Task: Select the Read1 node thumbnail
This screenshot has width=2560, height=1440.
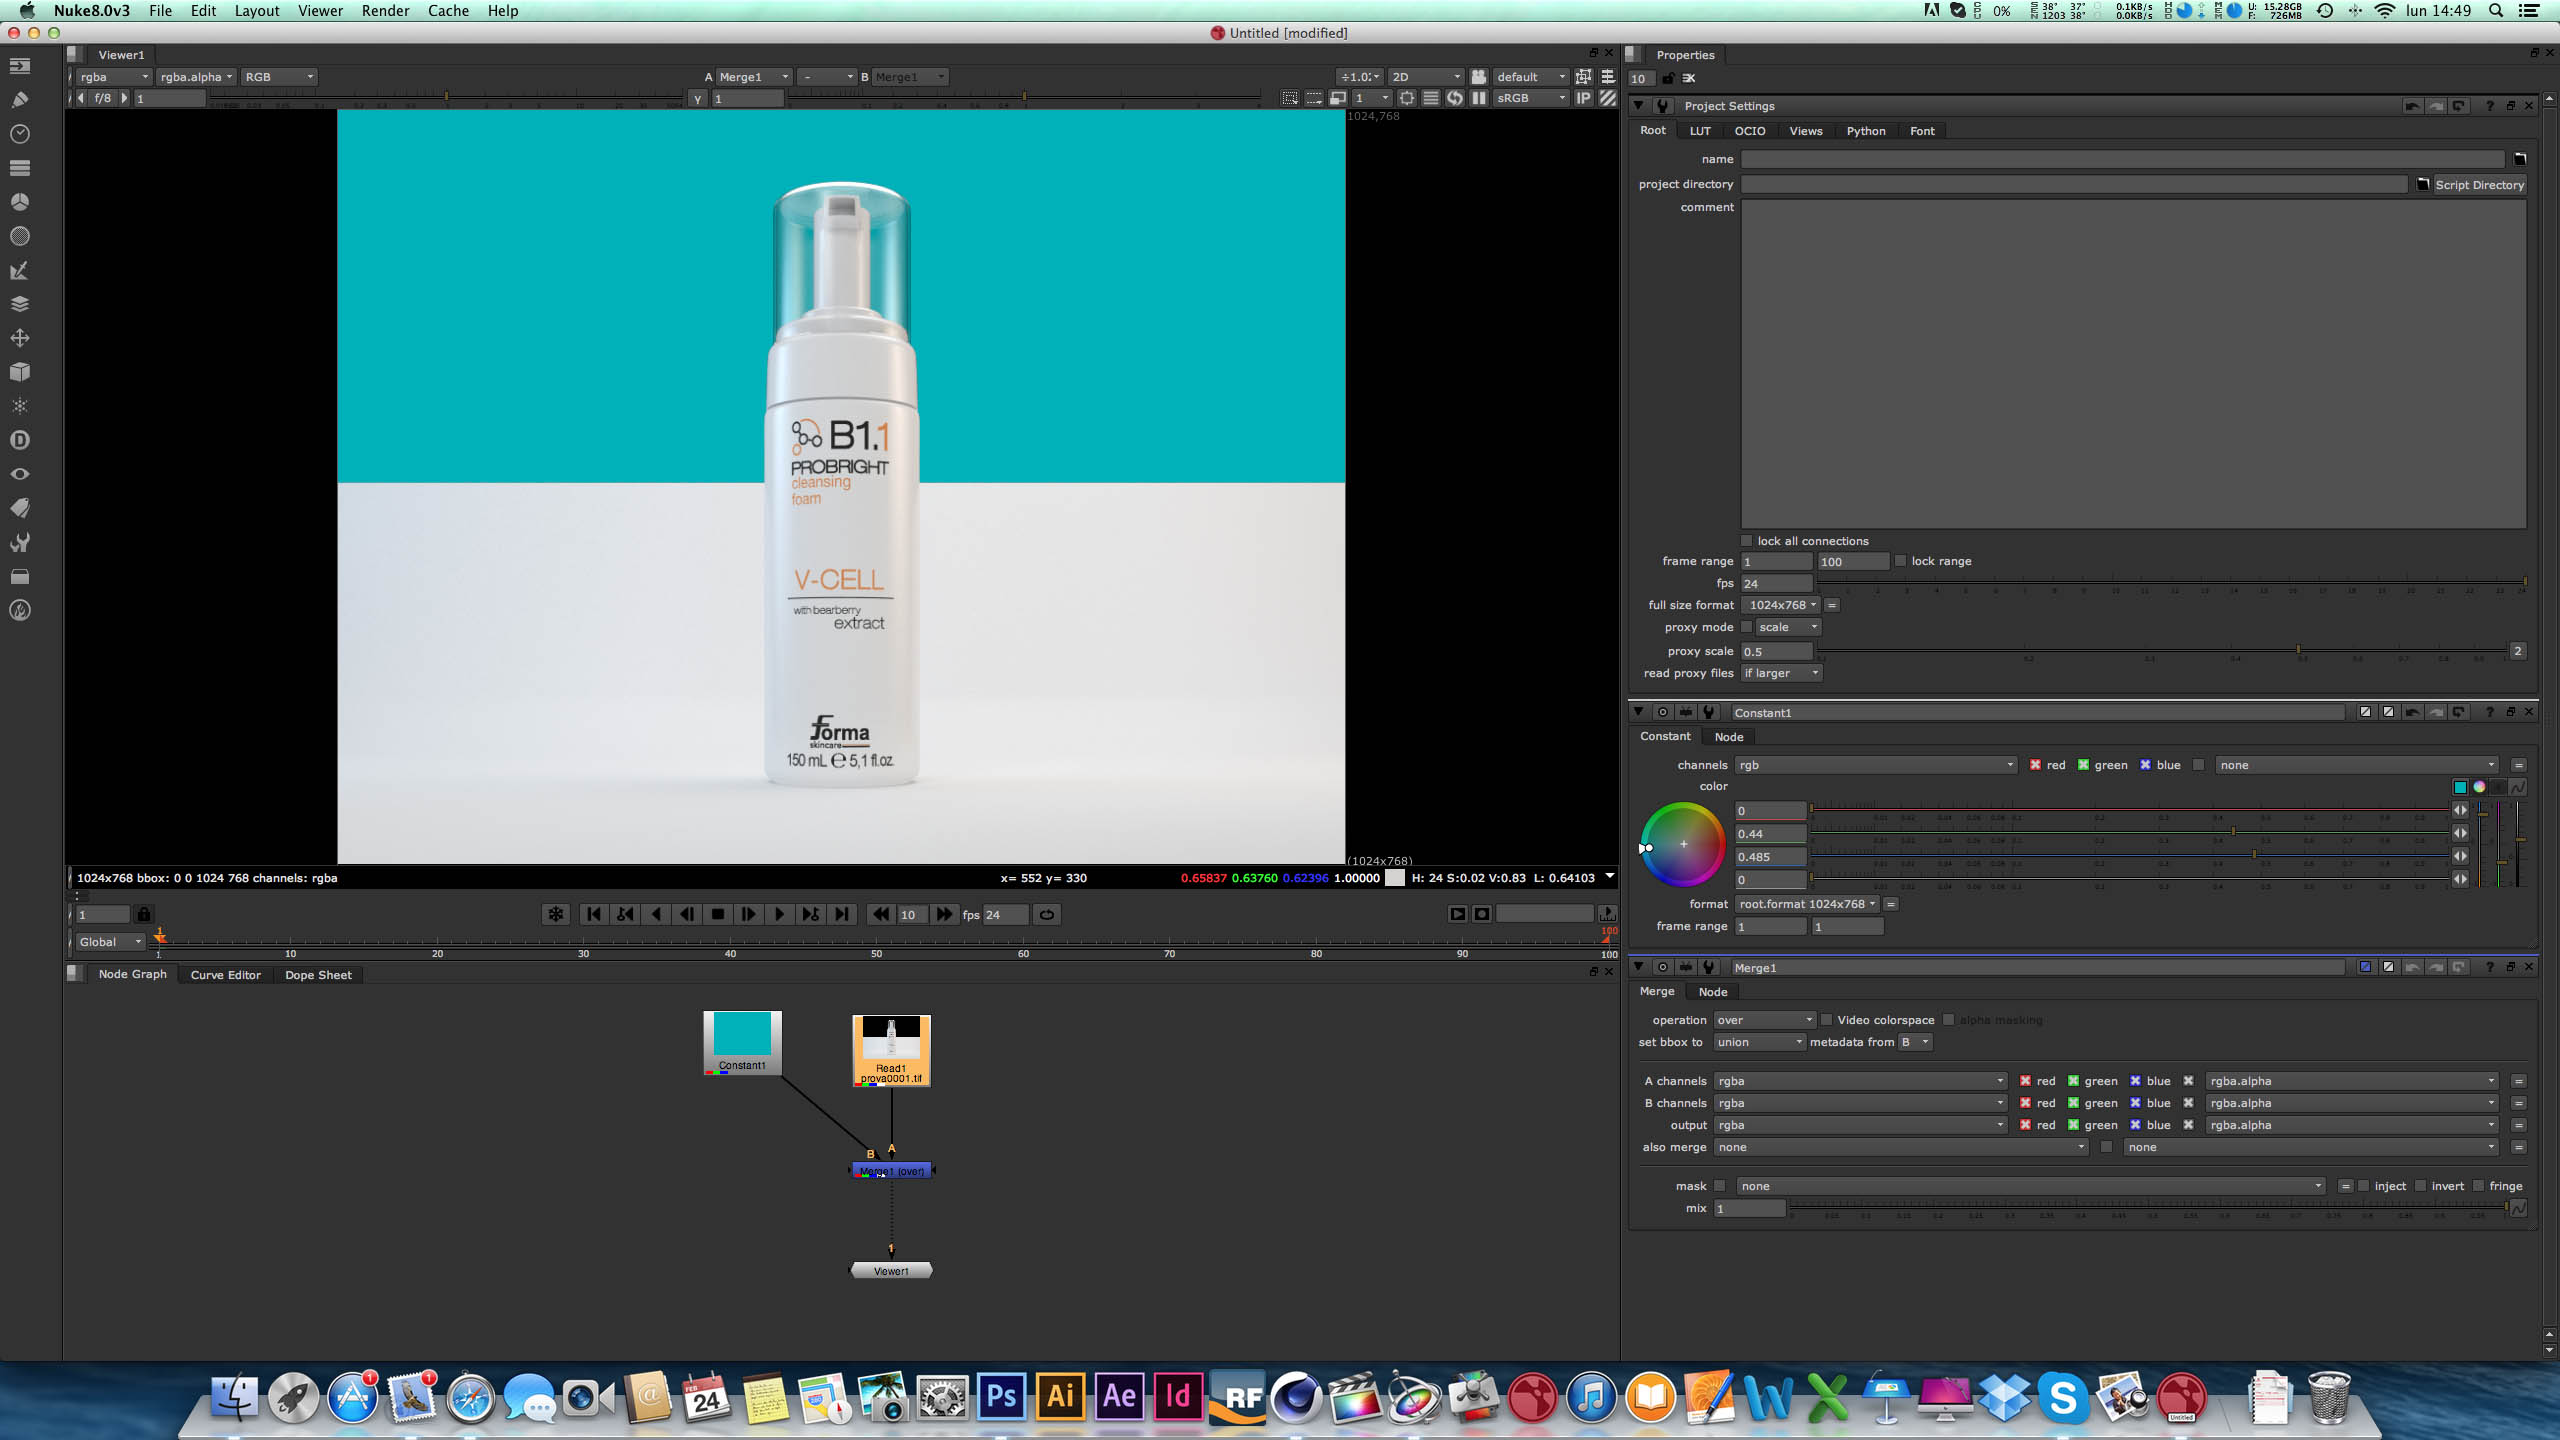Action: [891, 1039]
